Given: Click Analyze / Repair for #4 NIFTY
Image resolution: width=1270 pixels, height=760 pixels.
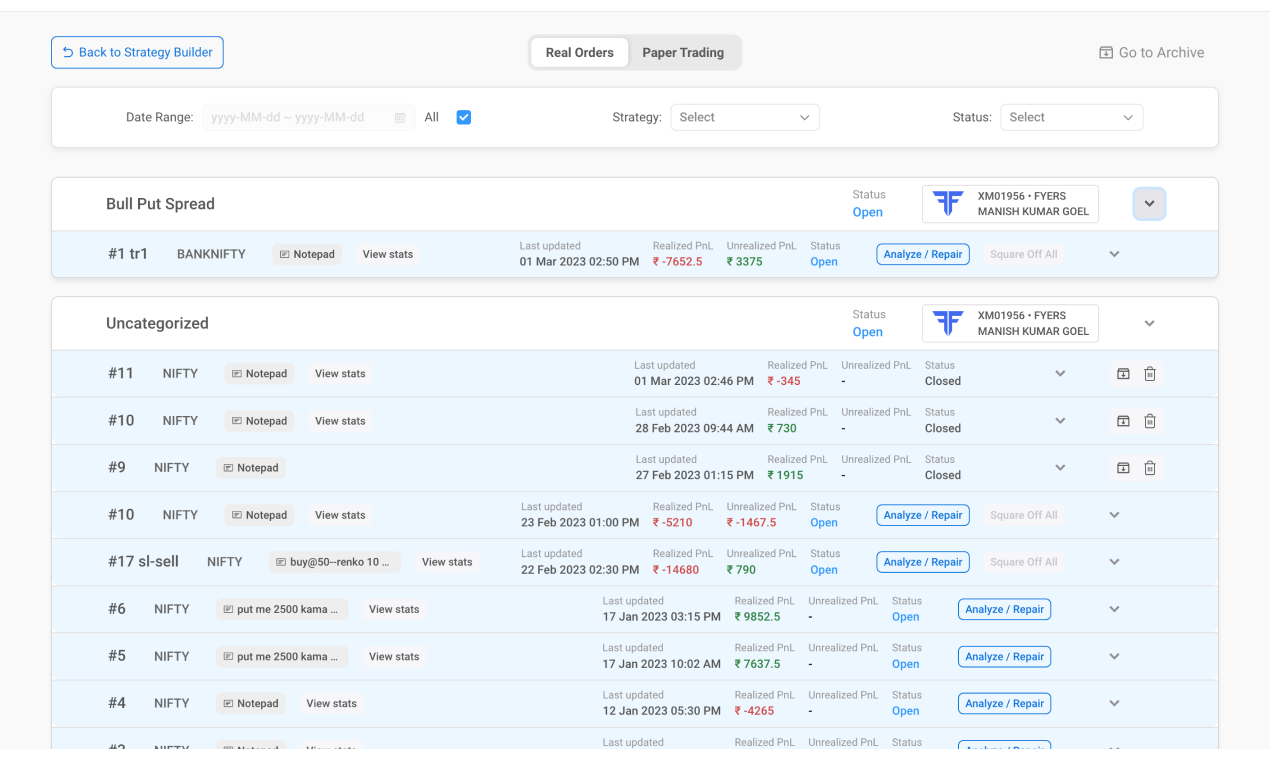Looking at the screenshot, I should [x=1004, y=703].
